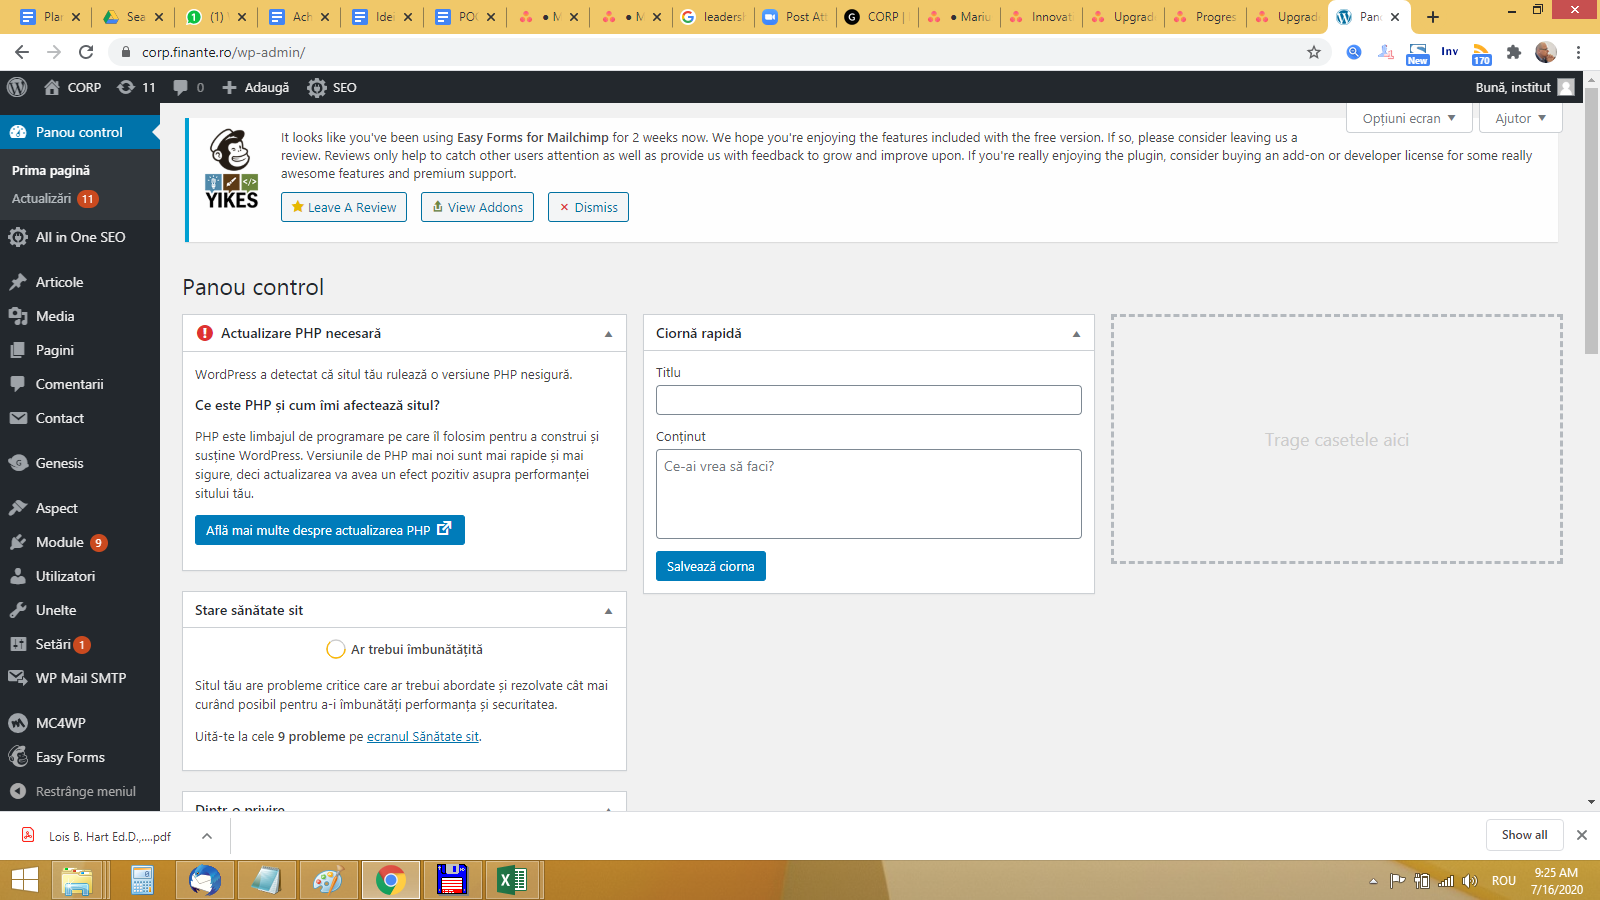1600x900 pixels.
Task: Click the comments bubble icon in admin bar
Action: point(181,87)
